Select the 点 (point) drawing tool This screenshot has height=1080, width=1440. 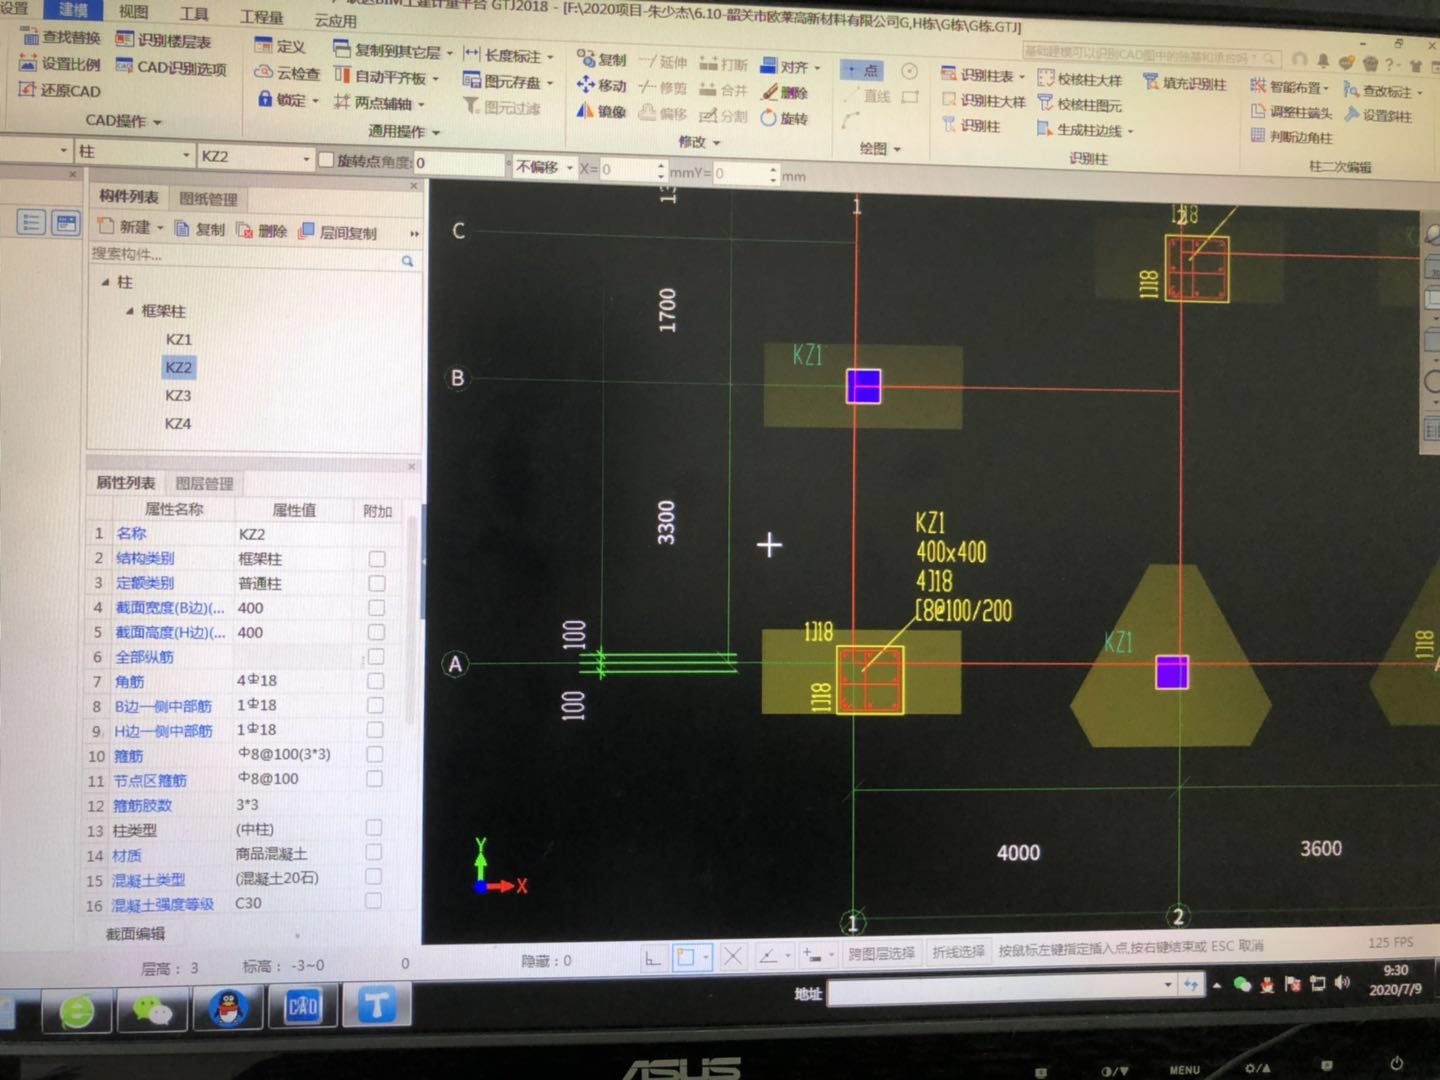[x=861, y=70]
